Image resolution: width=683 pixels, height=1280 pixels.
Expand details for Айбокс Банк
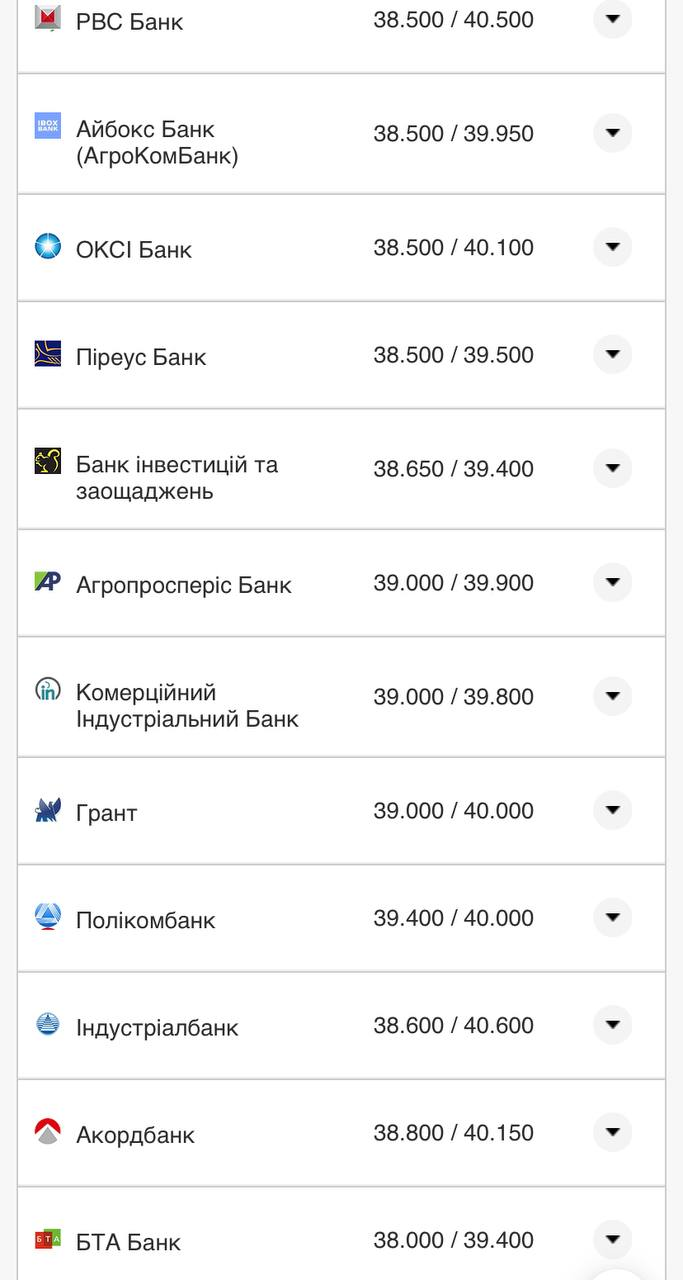pos(612,133)
